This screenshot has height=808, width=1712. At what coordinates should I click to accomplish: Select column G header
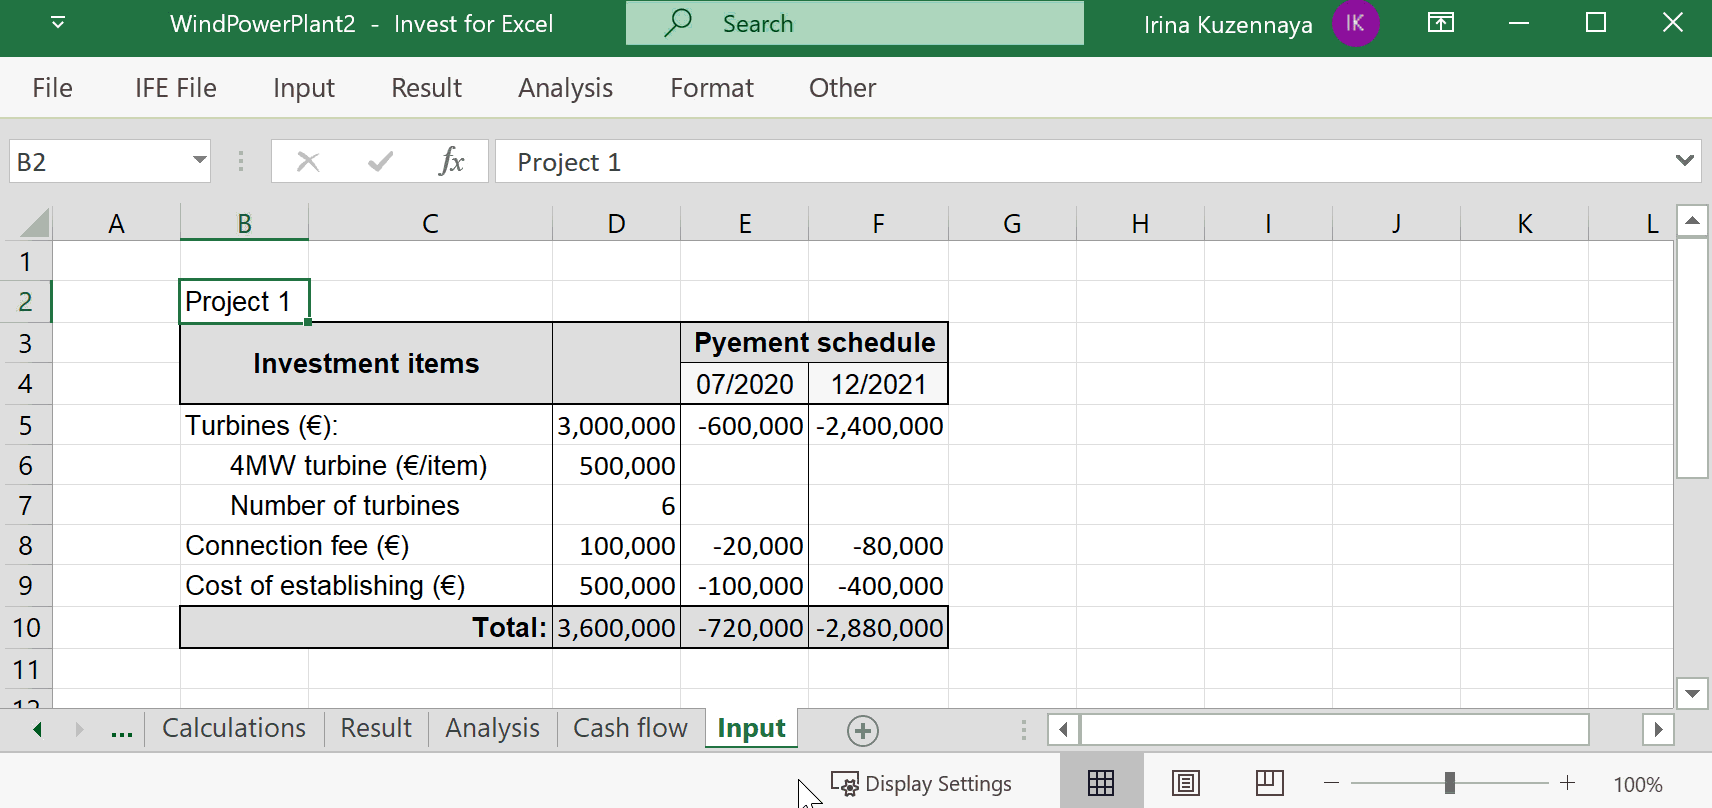(1012, 223)
